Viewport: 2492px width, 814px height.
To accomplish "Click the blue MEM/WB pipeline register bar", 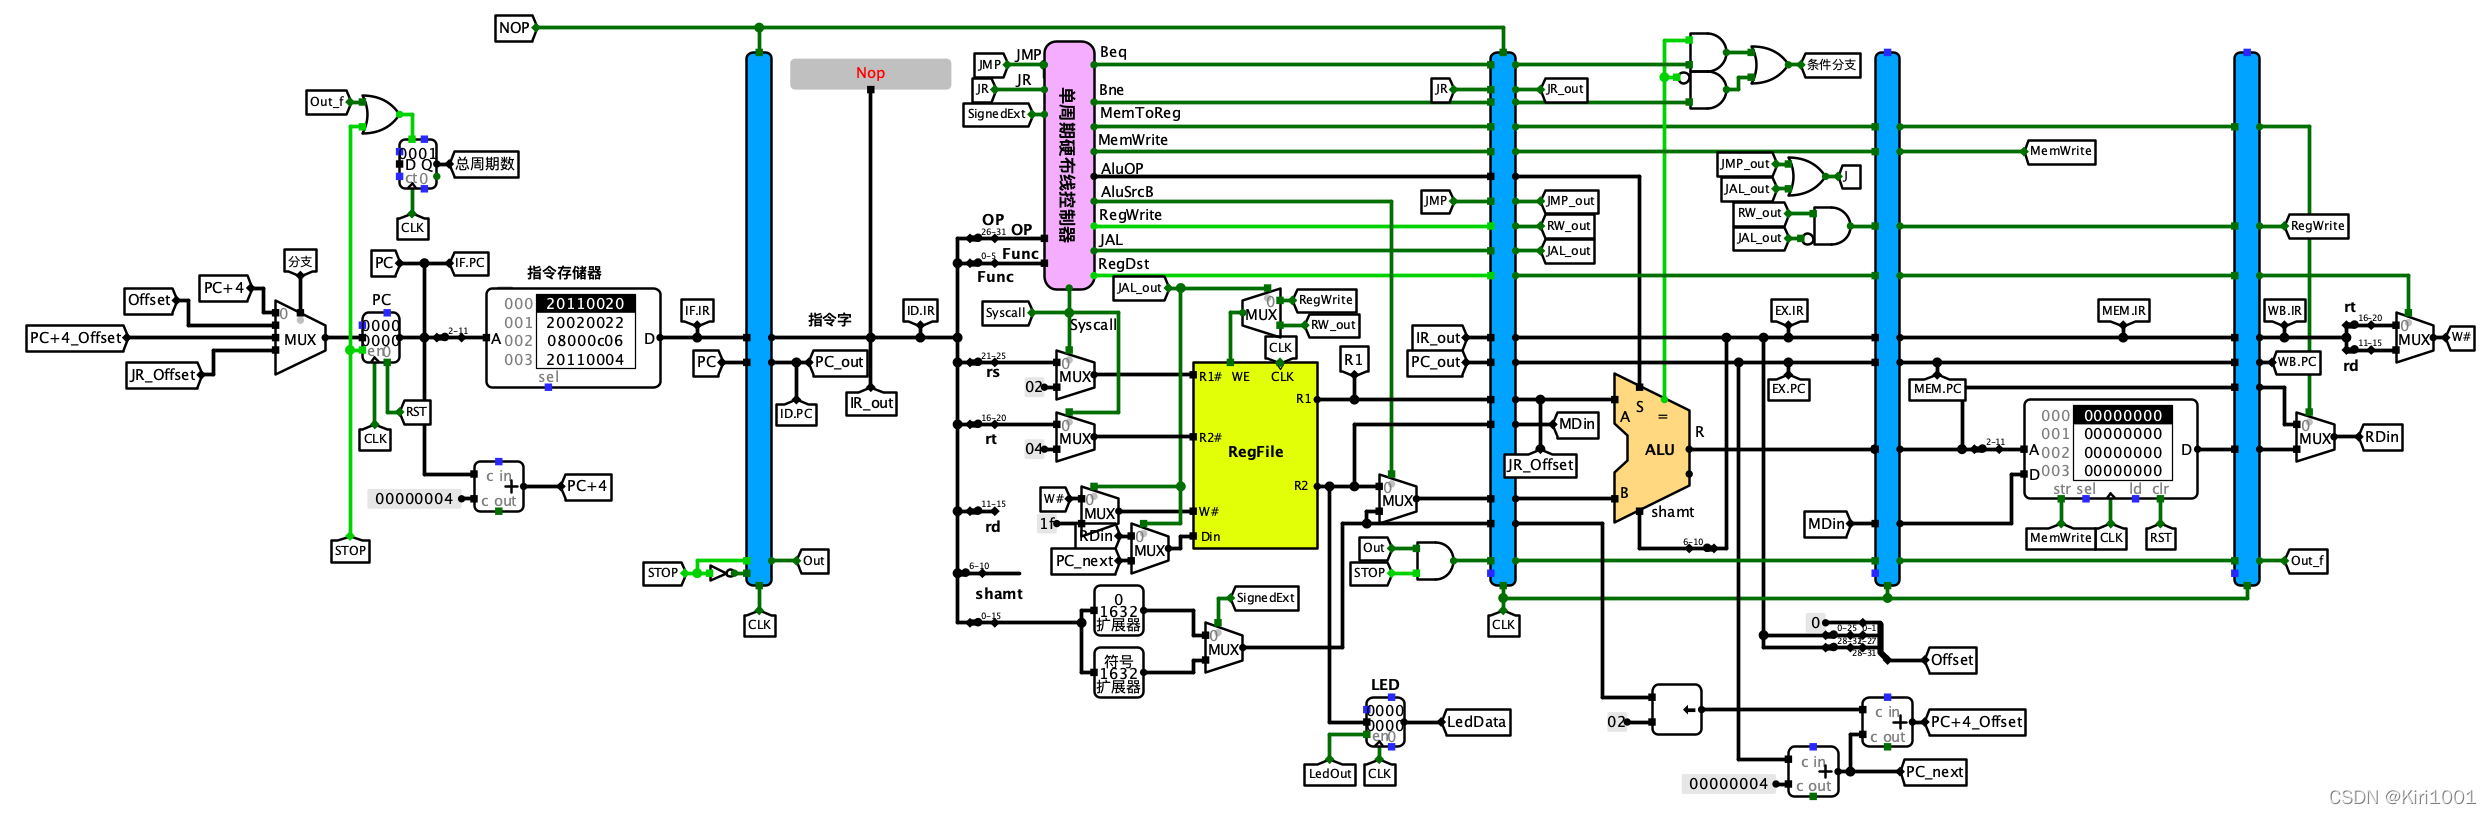I will pos(2247,318).
